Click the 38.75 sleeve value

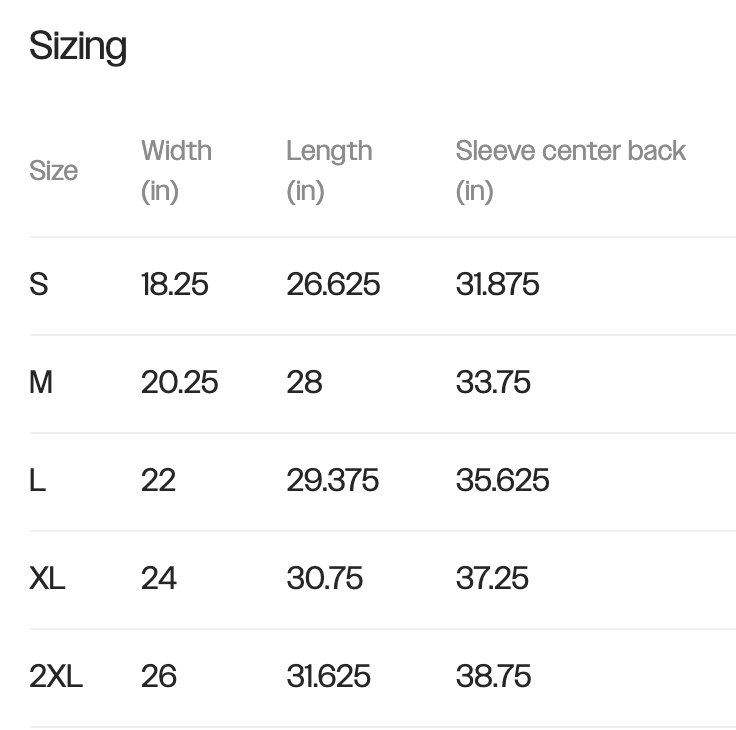(x=493, y=677)
